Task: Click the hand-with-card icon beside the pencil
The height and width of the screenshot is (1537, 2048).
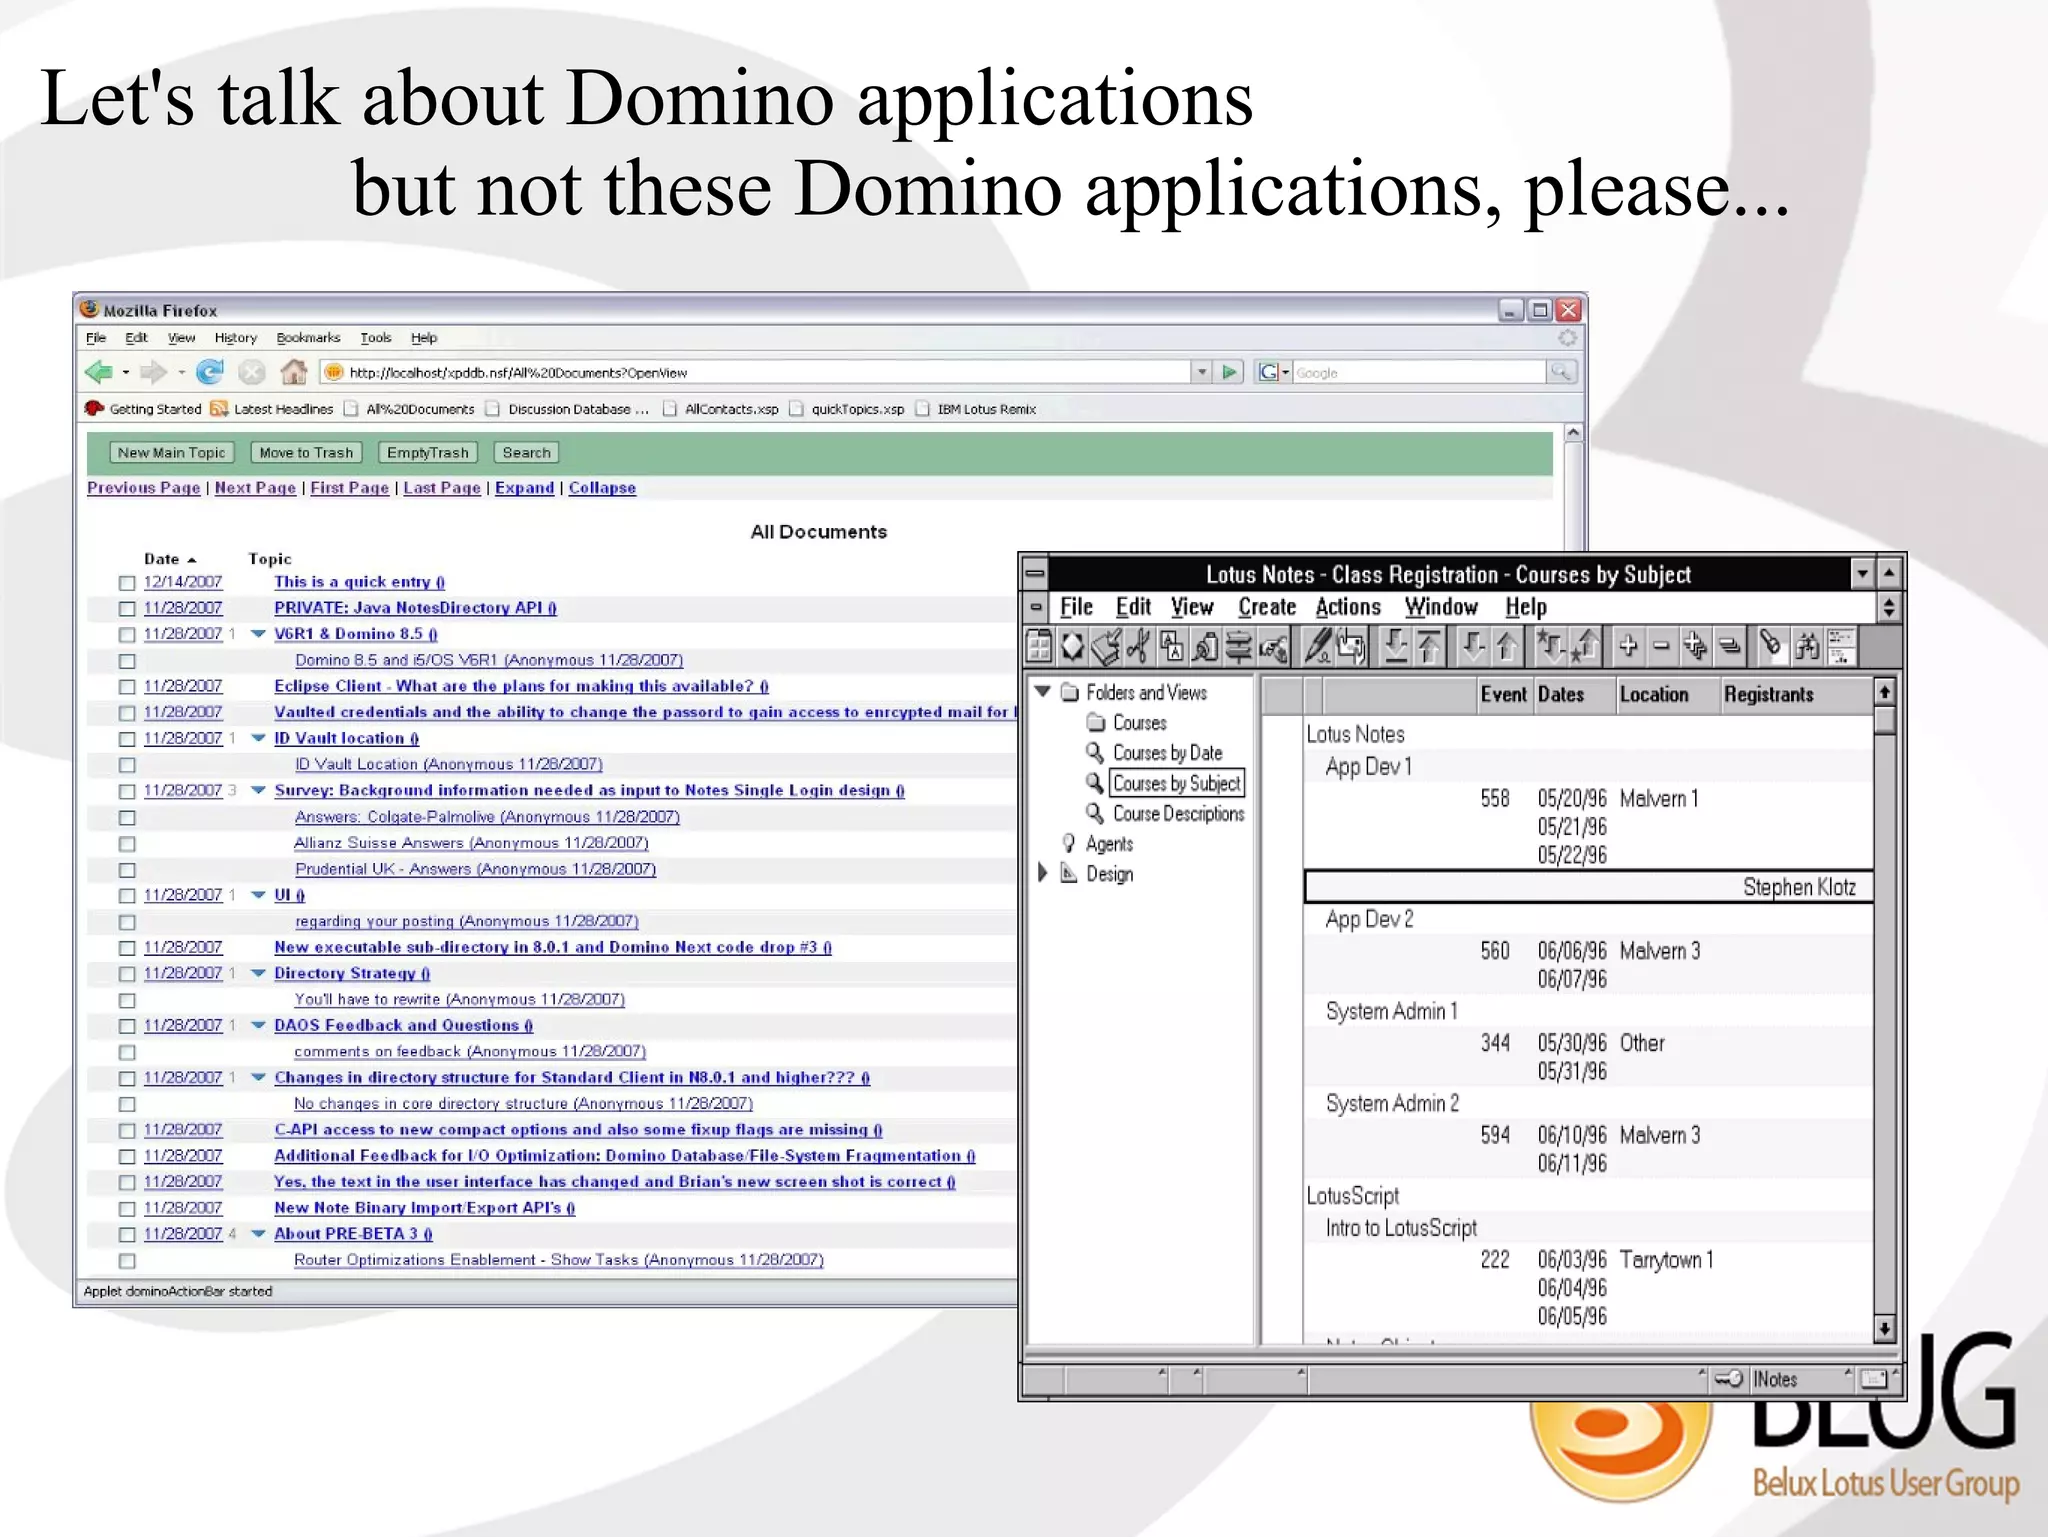Action: point(1352,647)
